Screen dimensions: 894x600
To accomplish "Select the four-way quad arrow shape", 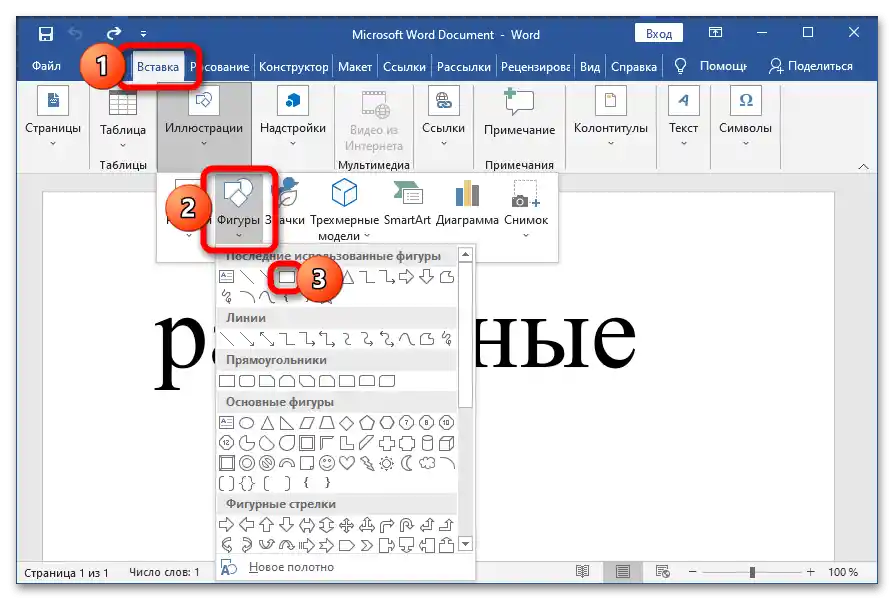I will (x=347, y=525).
